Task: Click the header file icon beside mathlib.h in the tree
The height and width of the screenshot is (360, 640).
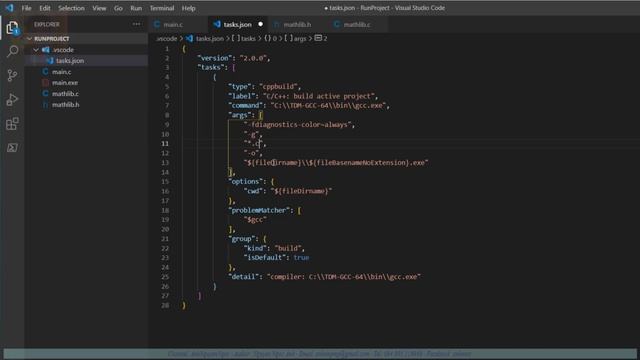Action: [x=45, y=104]
